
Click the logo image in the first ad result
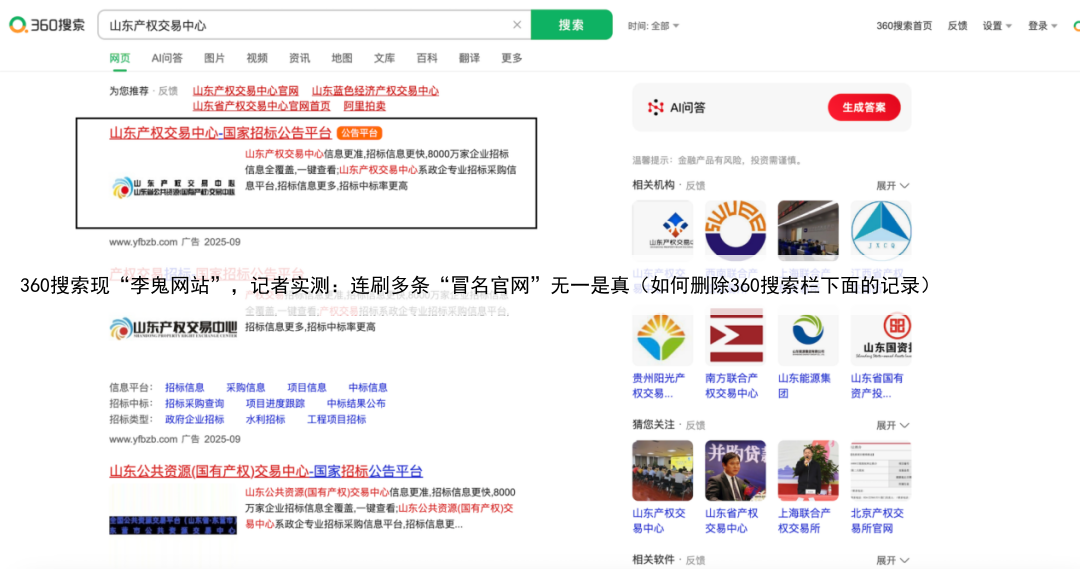click(x=173, y=187)
